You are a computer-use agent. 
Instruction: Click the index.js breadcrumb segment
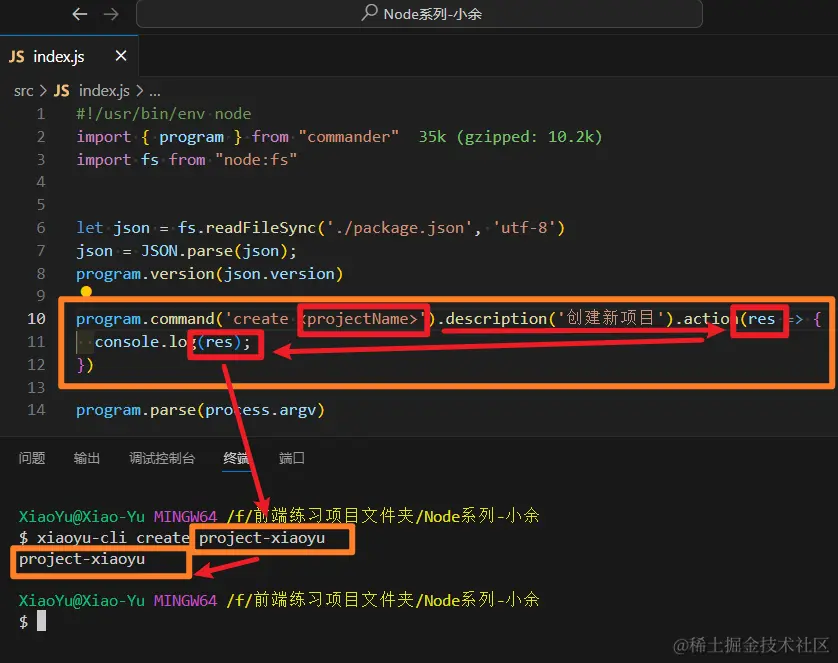[104, 91]
